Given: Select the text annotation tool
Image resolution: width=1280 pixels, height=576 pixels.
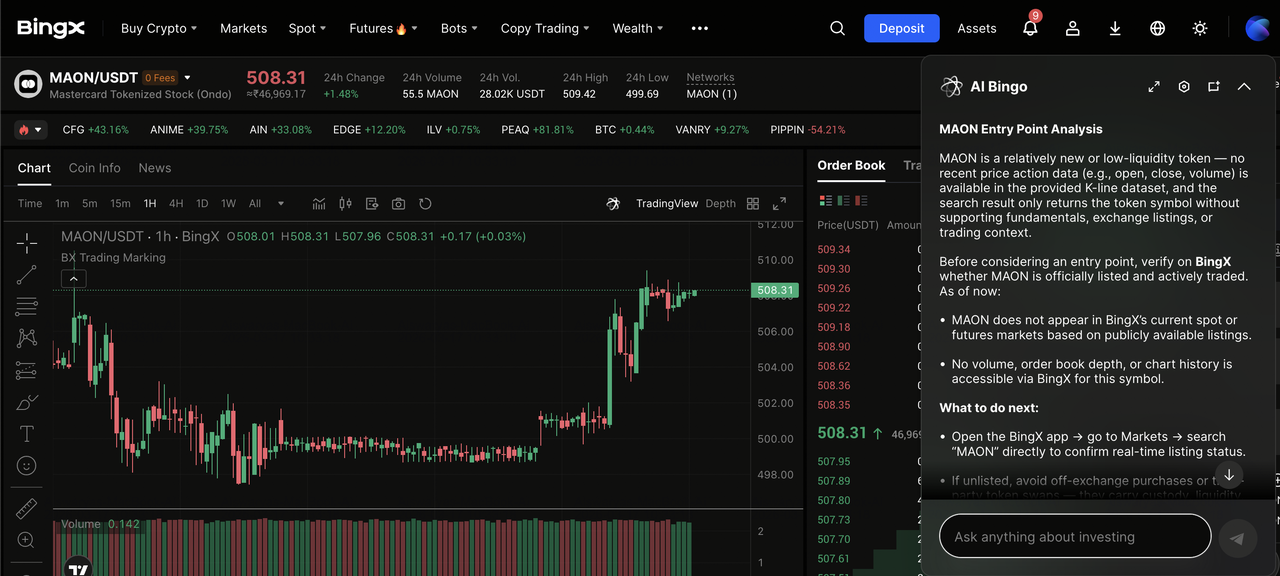Looking at the screenshot, I should click(x=27, y=434).
